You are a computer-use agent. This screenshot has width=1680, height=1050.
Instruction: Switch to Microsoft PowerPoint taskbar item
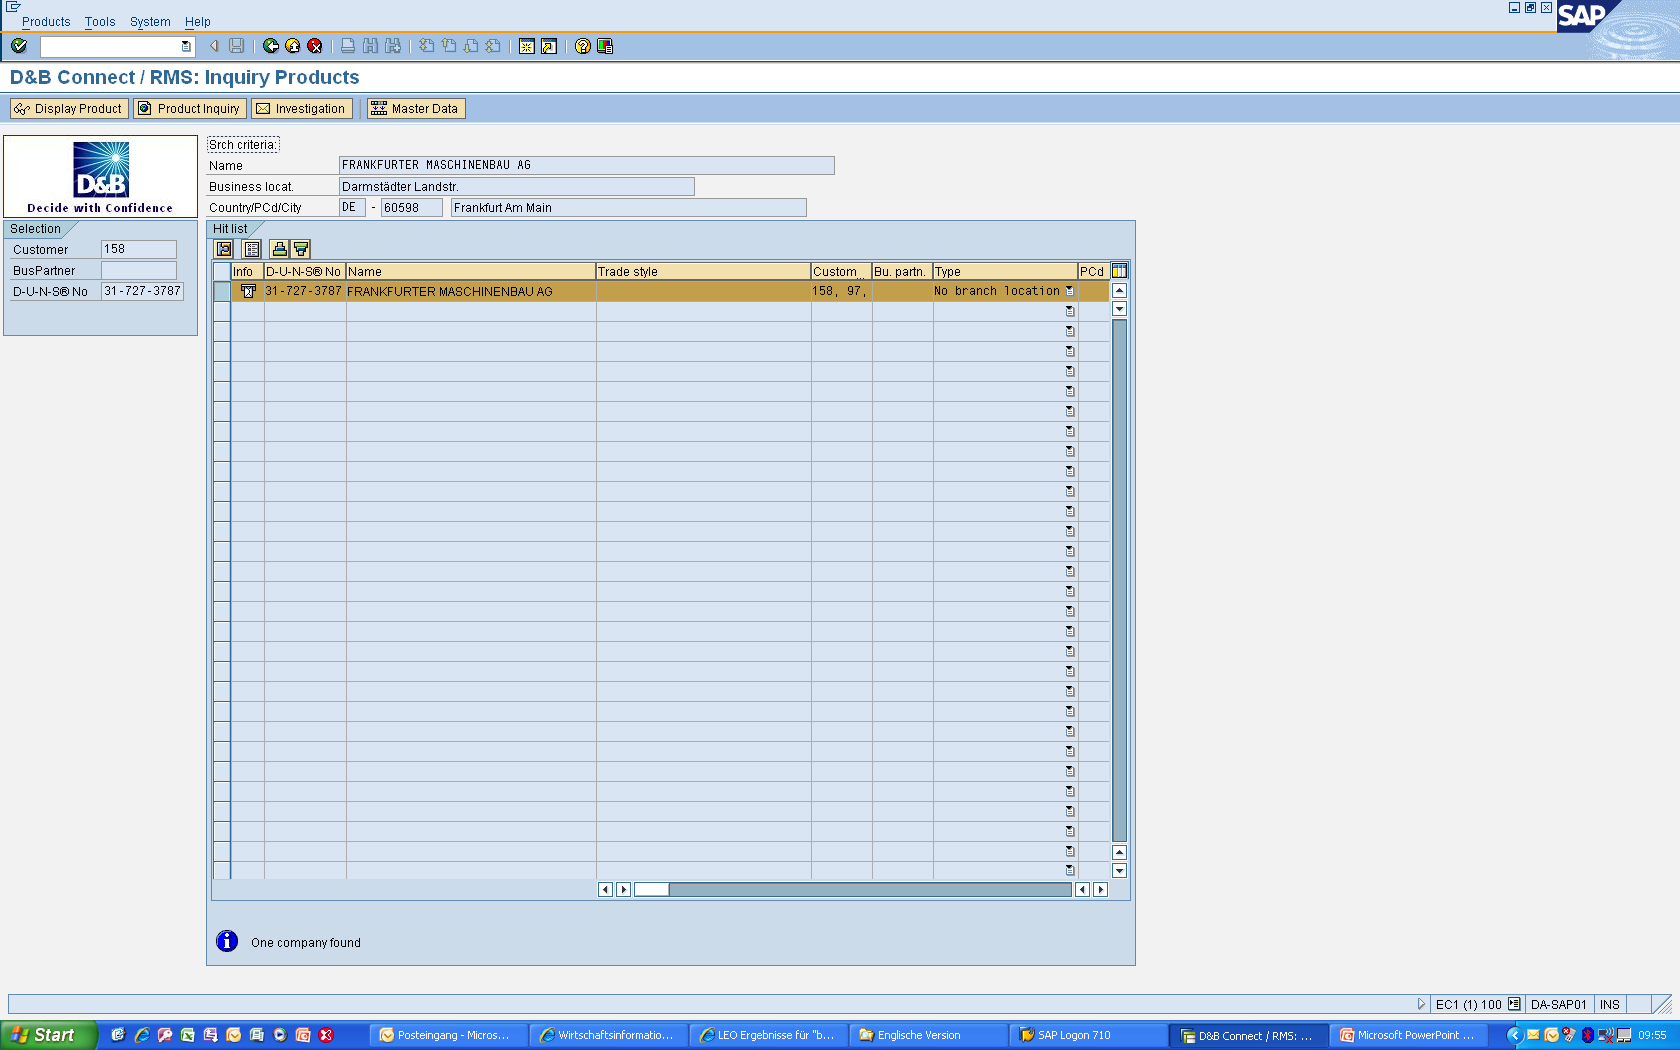[x=1408, y=1035]
